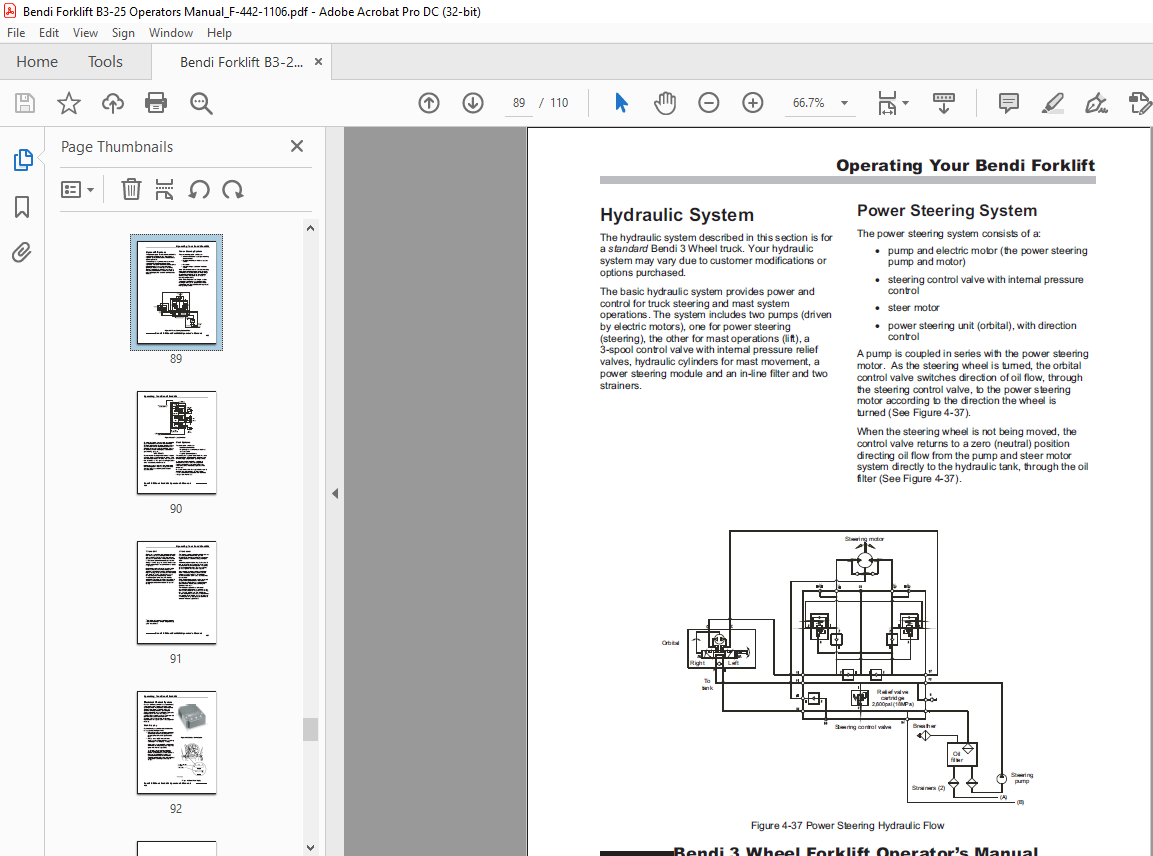
Task: Add document to starred with star icon
Action: point(68,103)
